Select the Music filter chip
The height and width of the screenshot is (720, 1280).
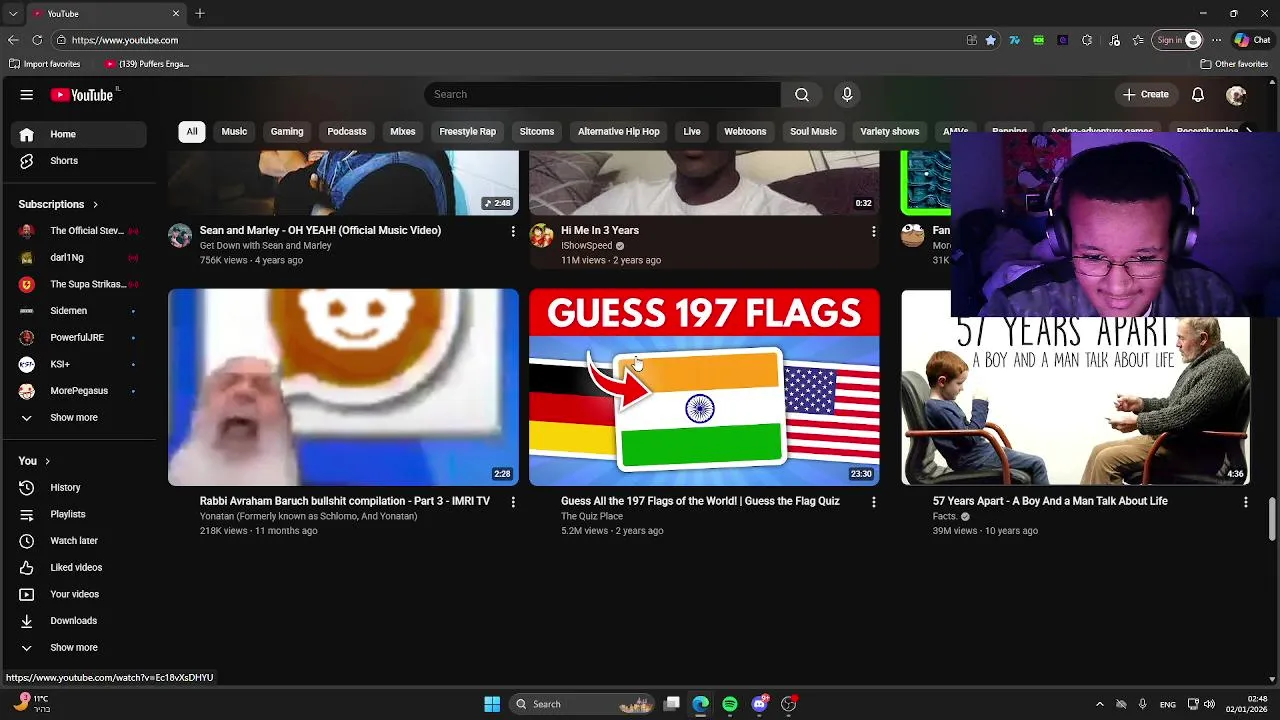[234, 131]
